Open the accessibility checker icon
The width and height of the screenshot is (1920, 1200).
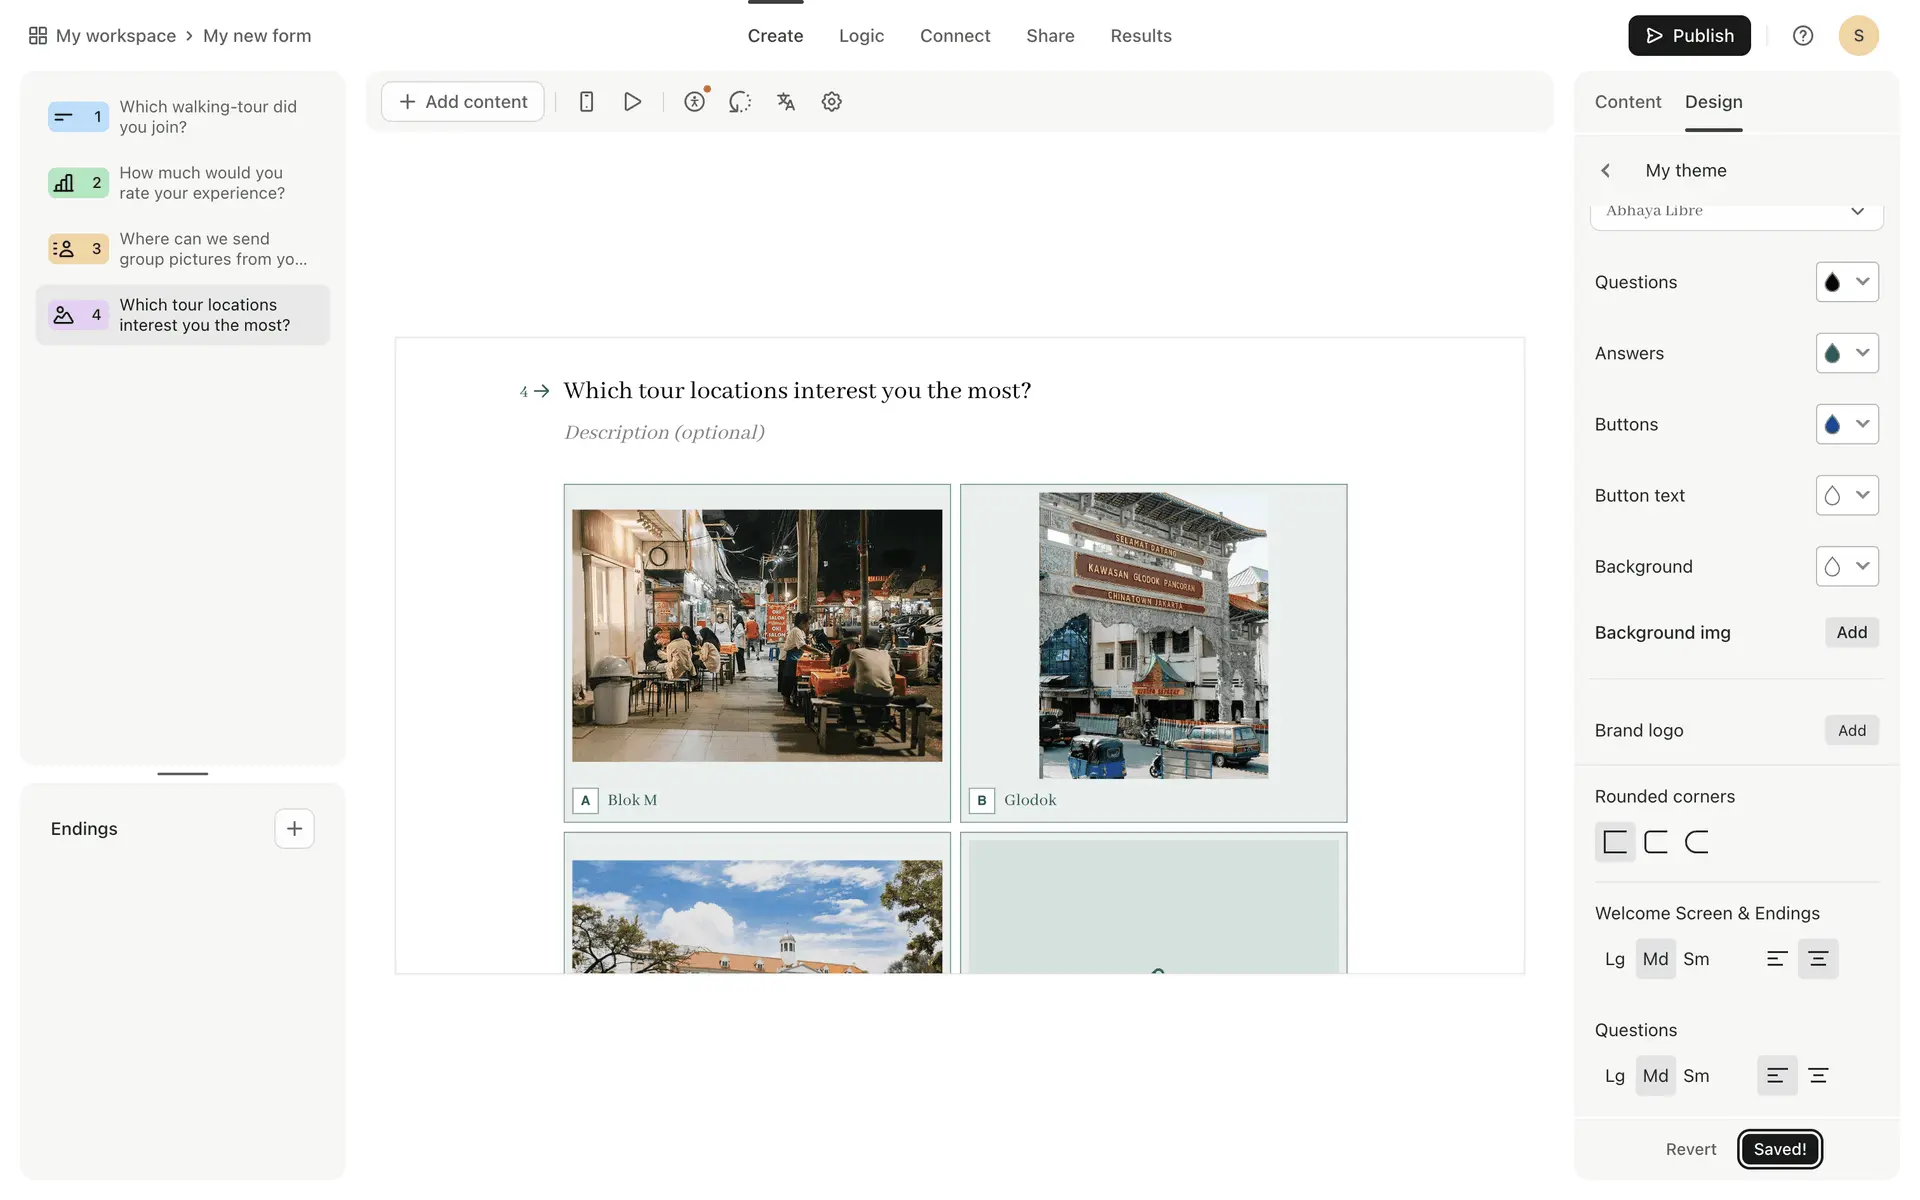click(695, 102)
